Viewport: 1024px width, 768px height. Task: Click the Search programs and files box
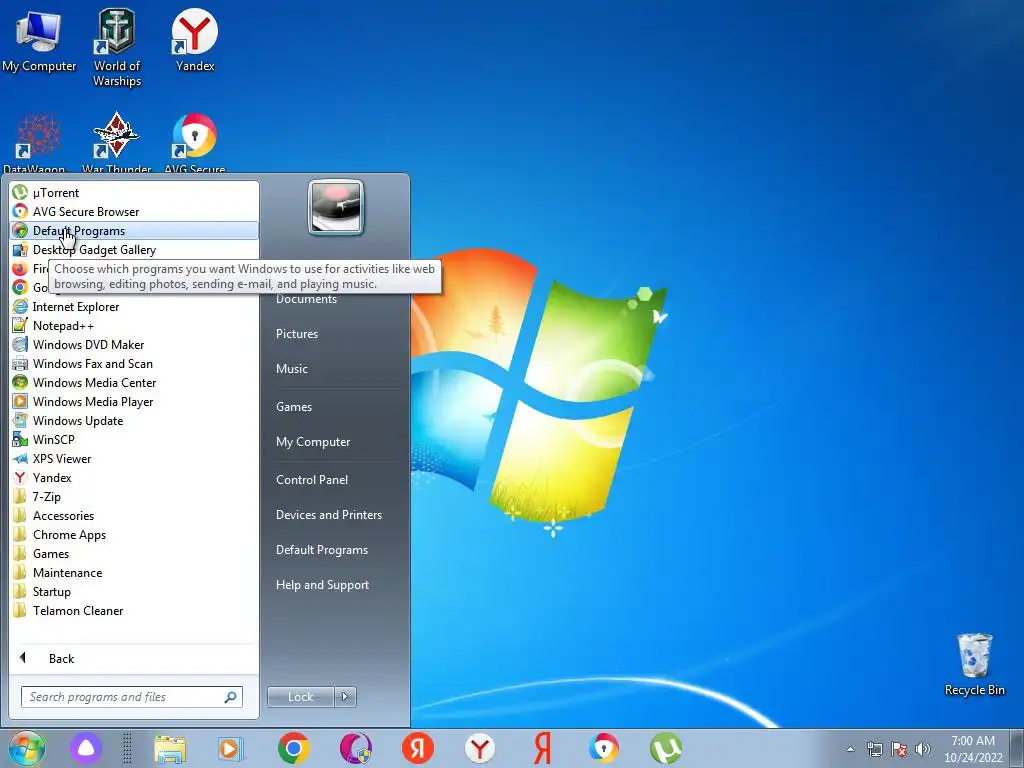(131, 697)
